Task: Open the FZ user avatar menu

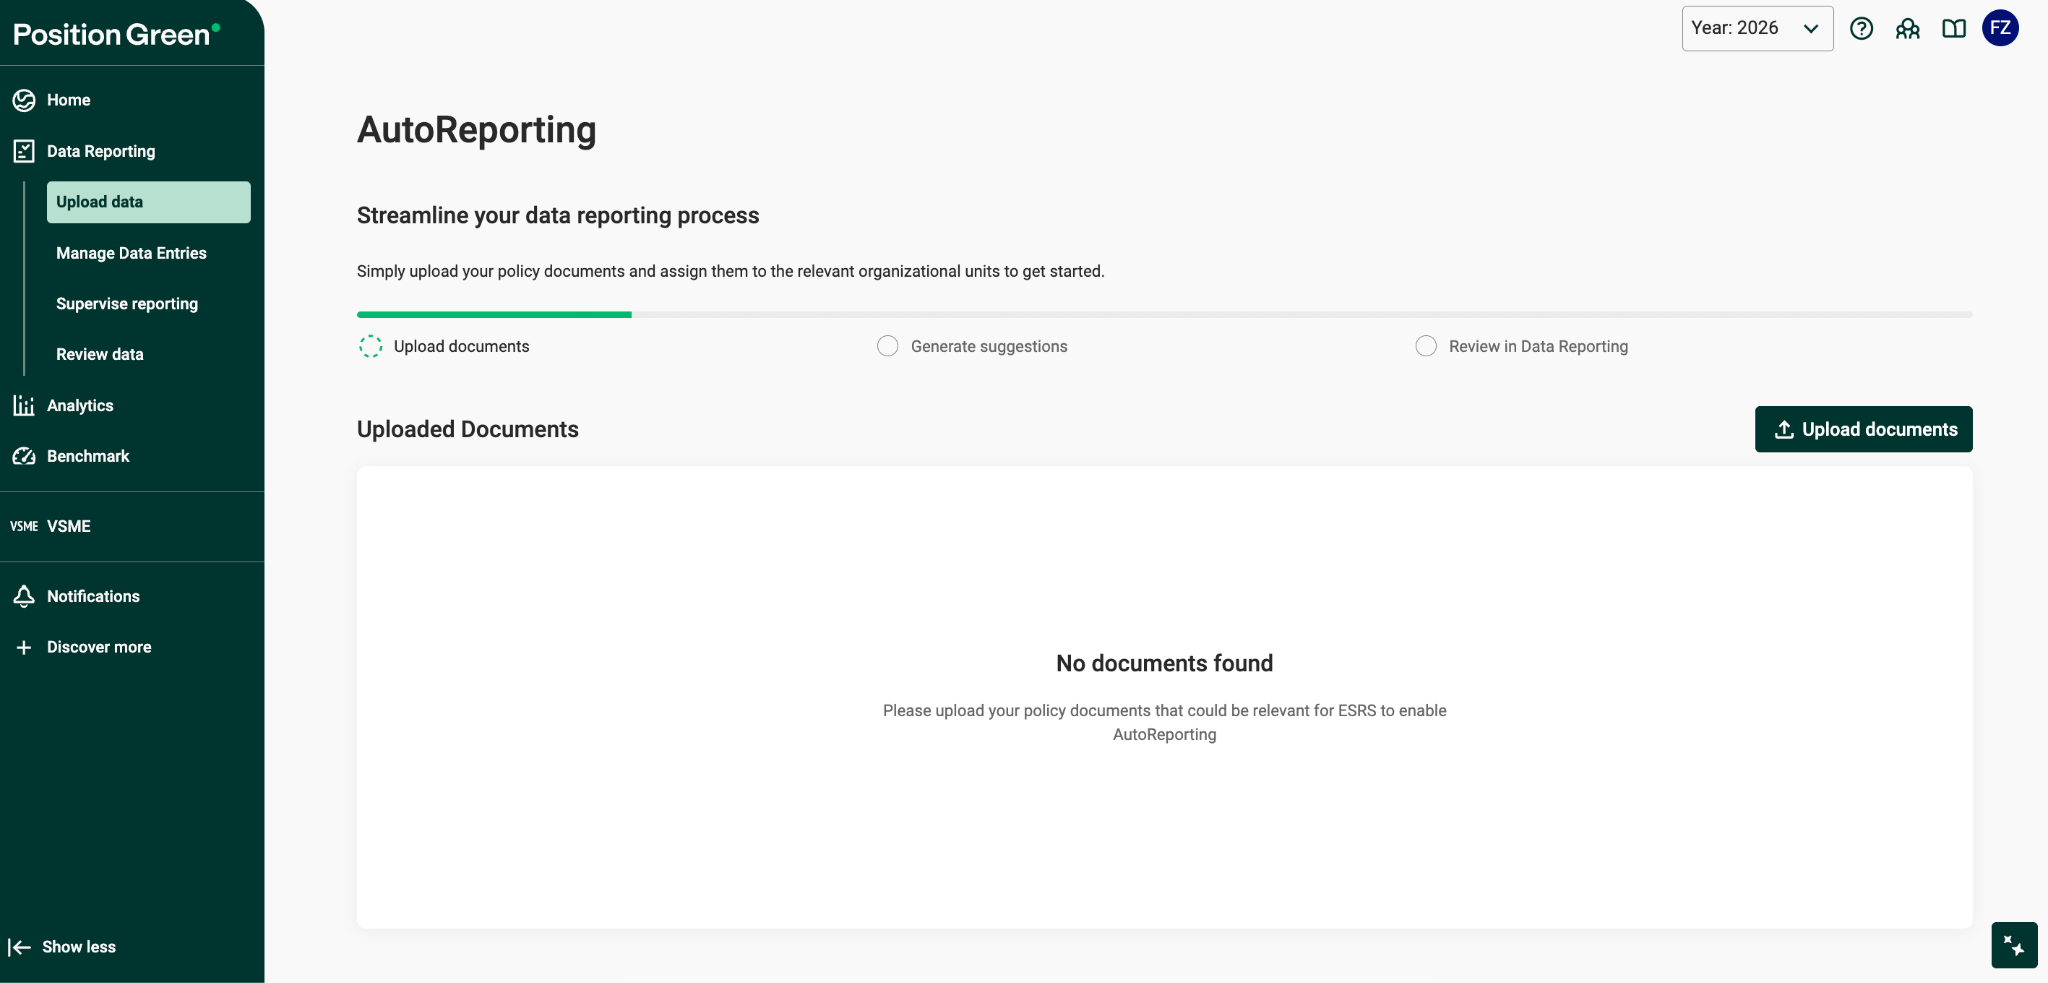Action: point(2000,28)
